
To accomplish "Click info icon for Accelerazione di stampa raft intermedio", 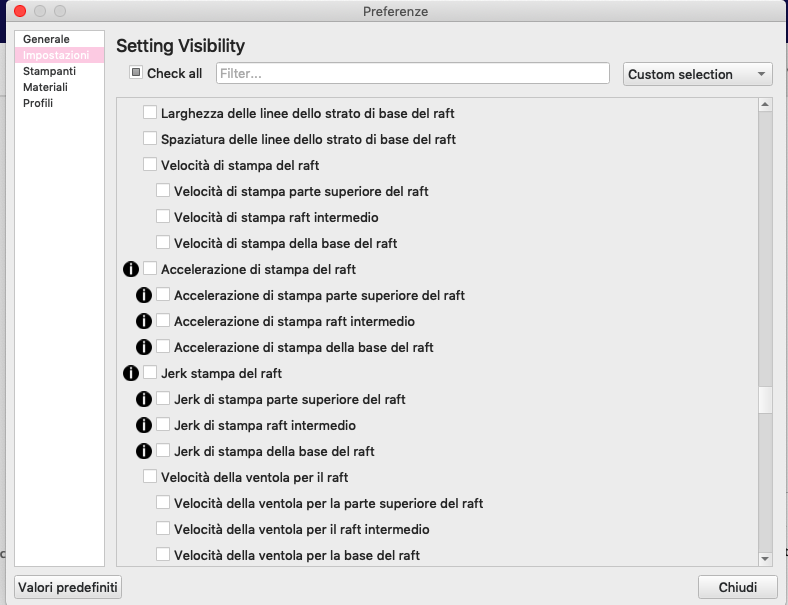I will click(x=144, y=321).
